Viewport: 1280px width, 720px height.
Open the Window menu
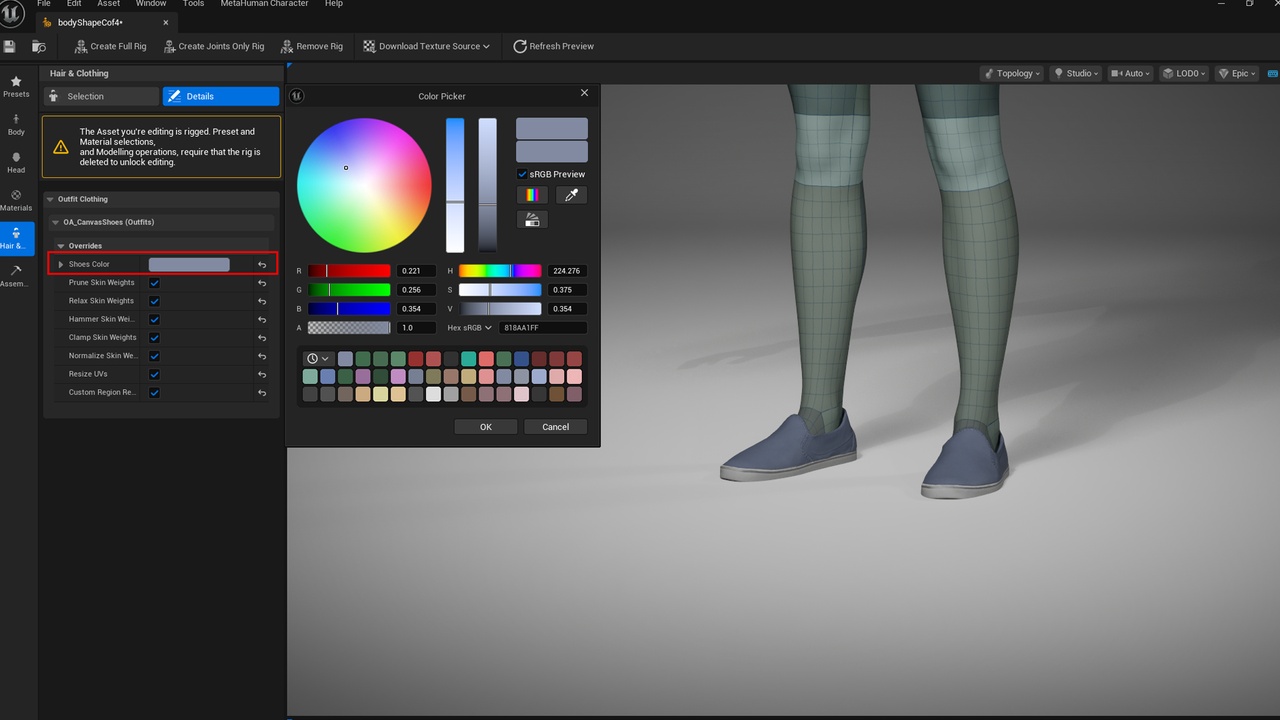(x=151, y=4)
